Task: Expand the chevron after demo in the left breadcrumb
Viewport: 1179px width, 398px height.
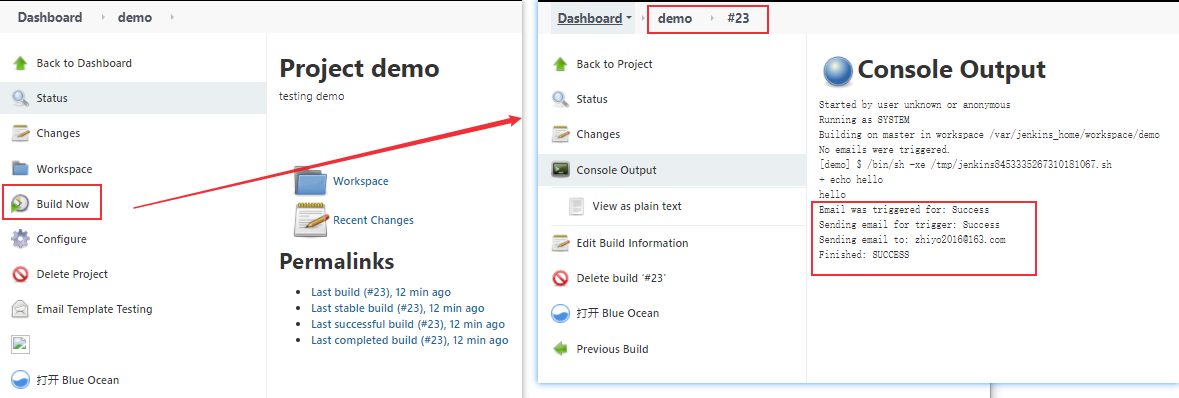Action: tap(172, 18)
